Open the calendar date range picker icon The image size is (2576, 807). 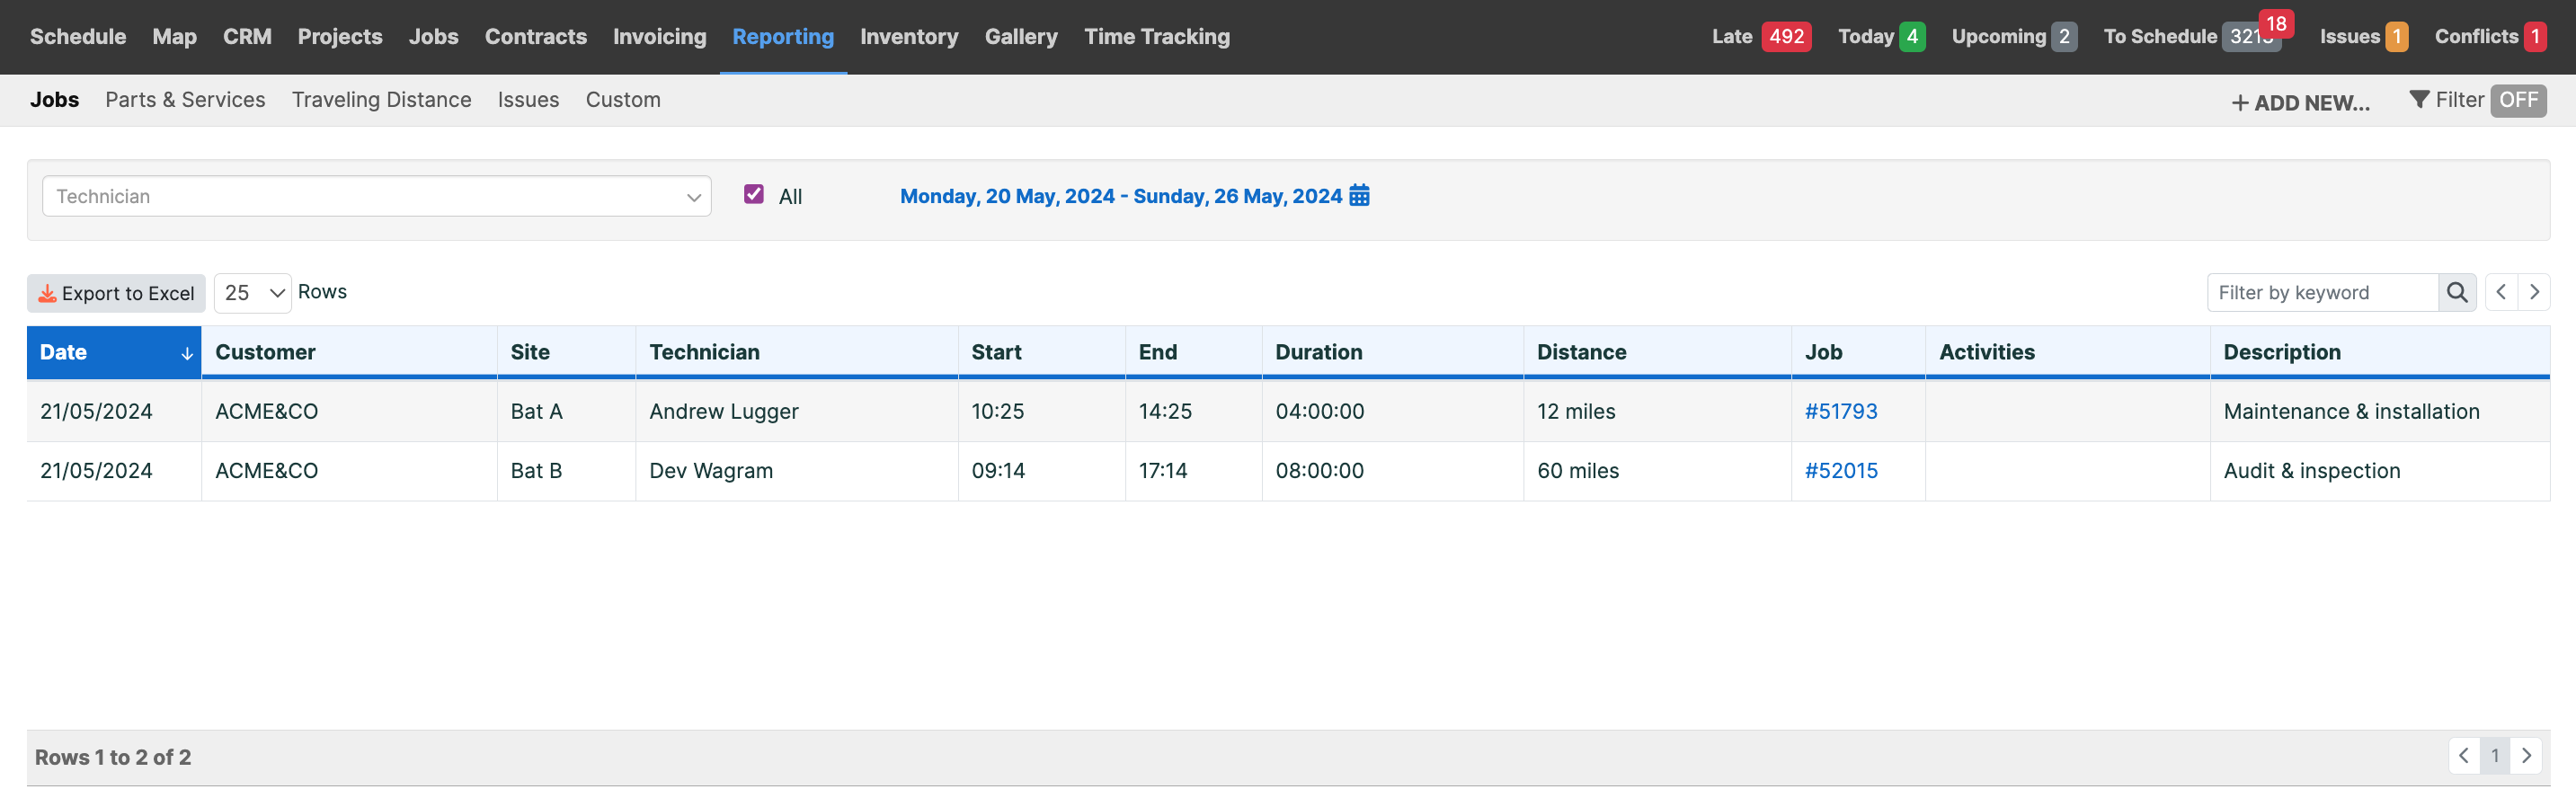click(x=1359, y=195)
